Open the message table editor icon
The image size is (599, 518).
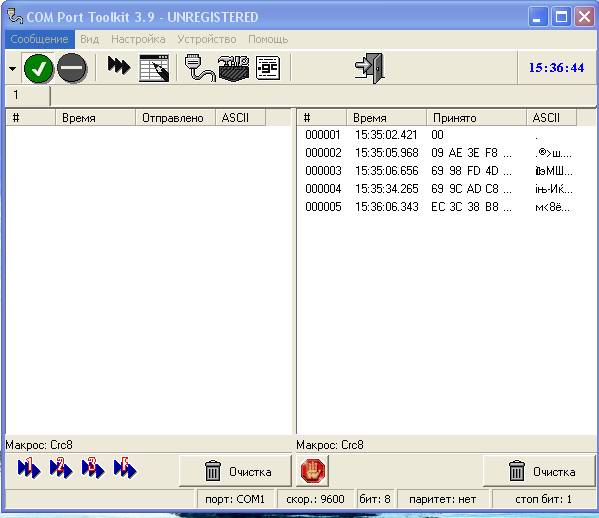154,68
